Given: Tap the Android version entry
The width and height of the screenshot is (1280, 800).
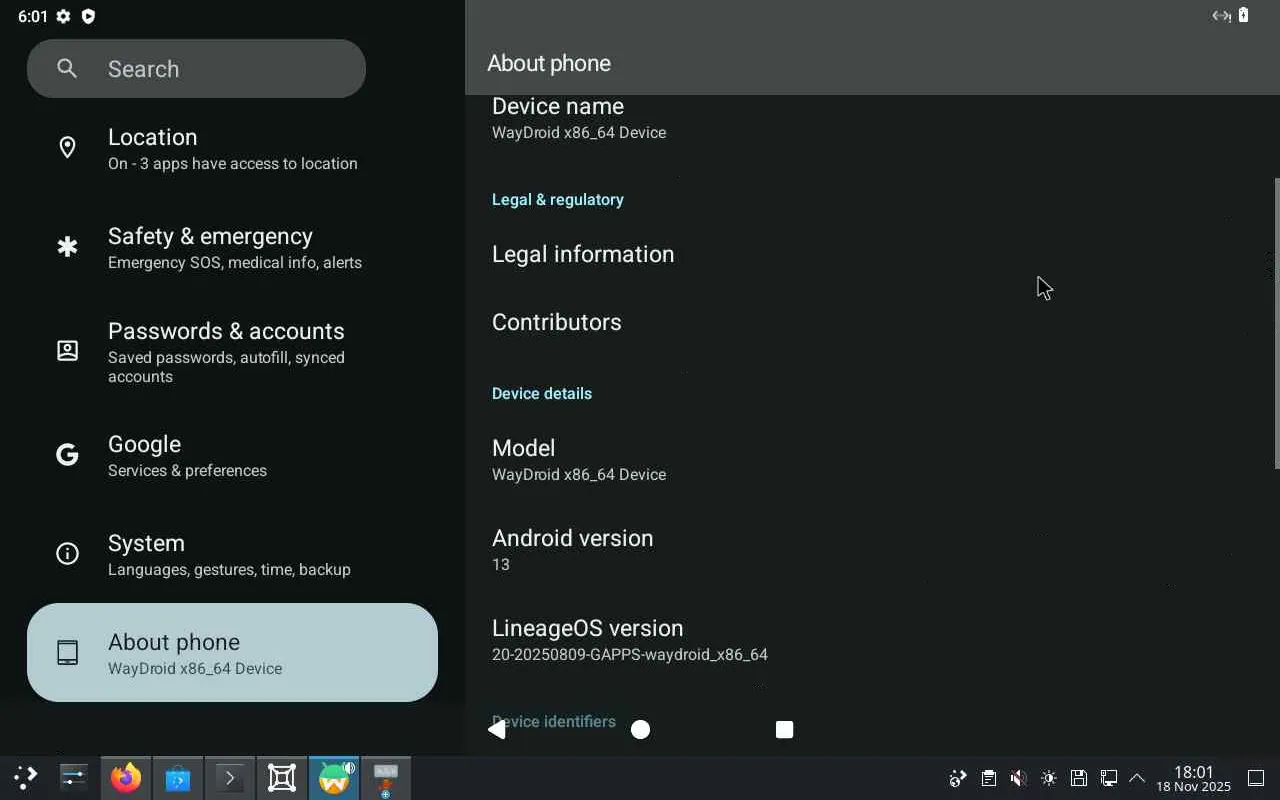Looking at the screenshot, I should (870, 550).
